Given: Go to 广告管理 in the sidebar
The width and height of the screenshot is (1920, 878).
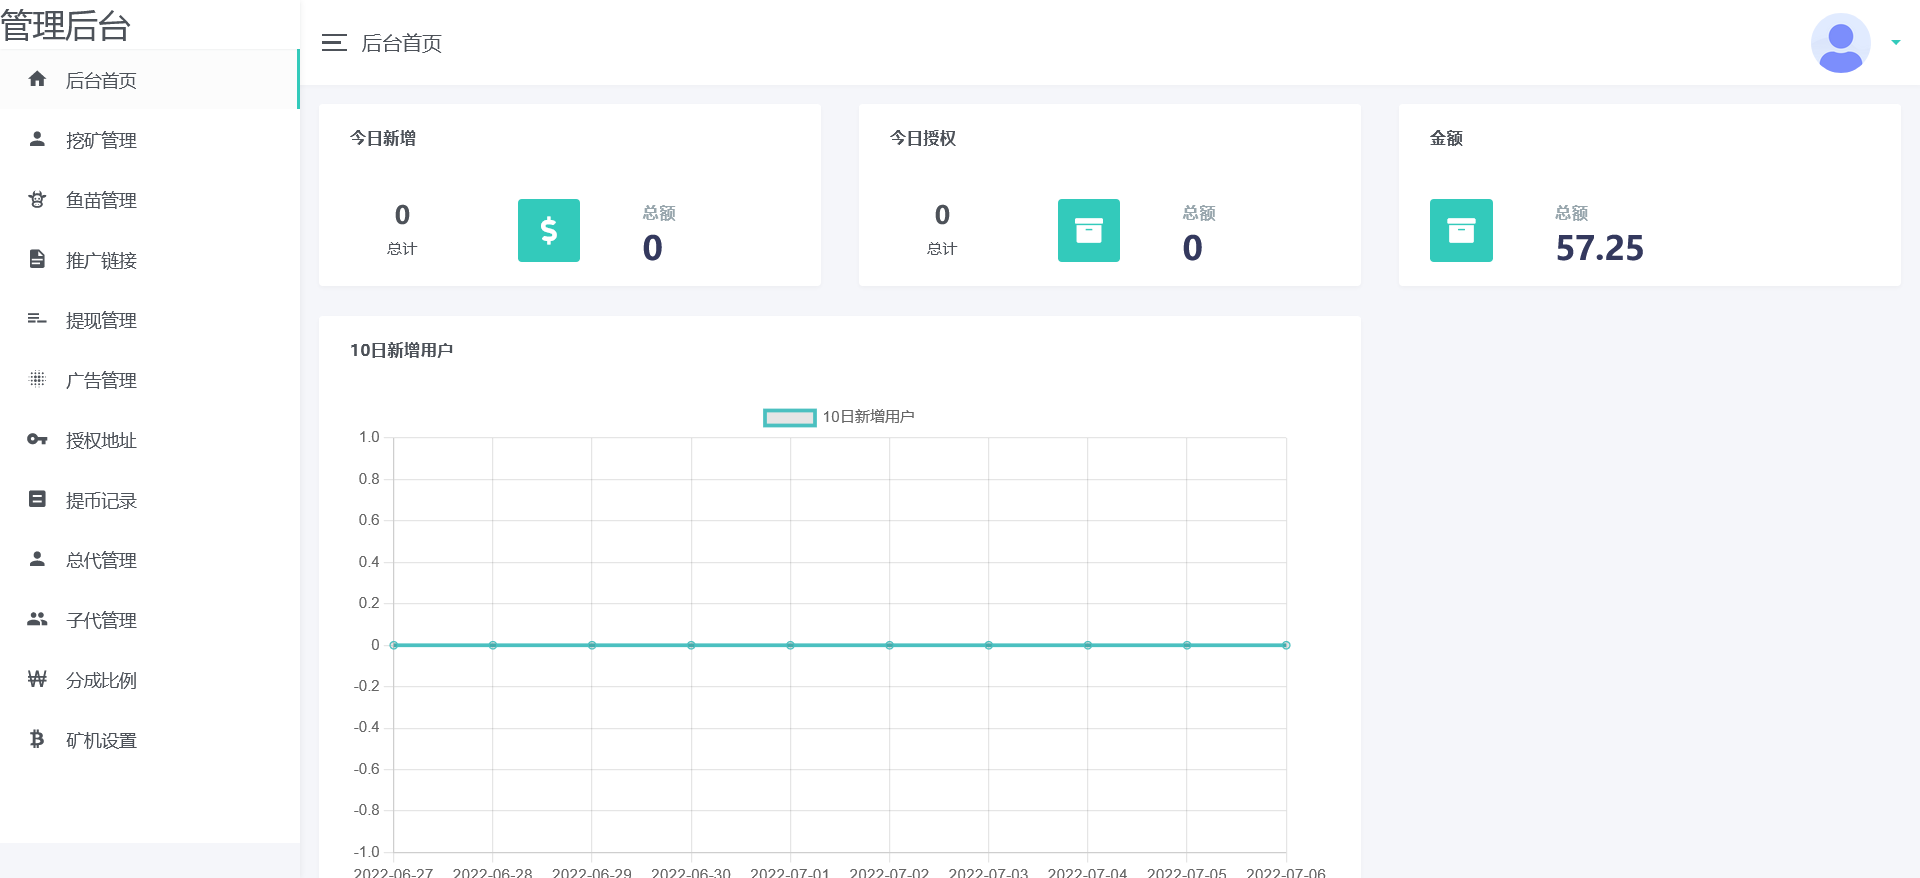Looking at the screenshot, I should [101, 380].
